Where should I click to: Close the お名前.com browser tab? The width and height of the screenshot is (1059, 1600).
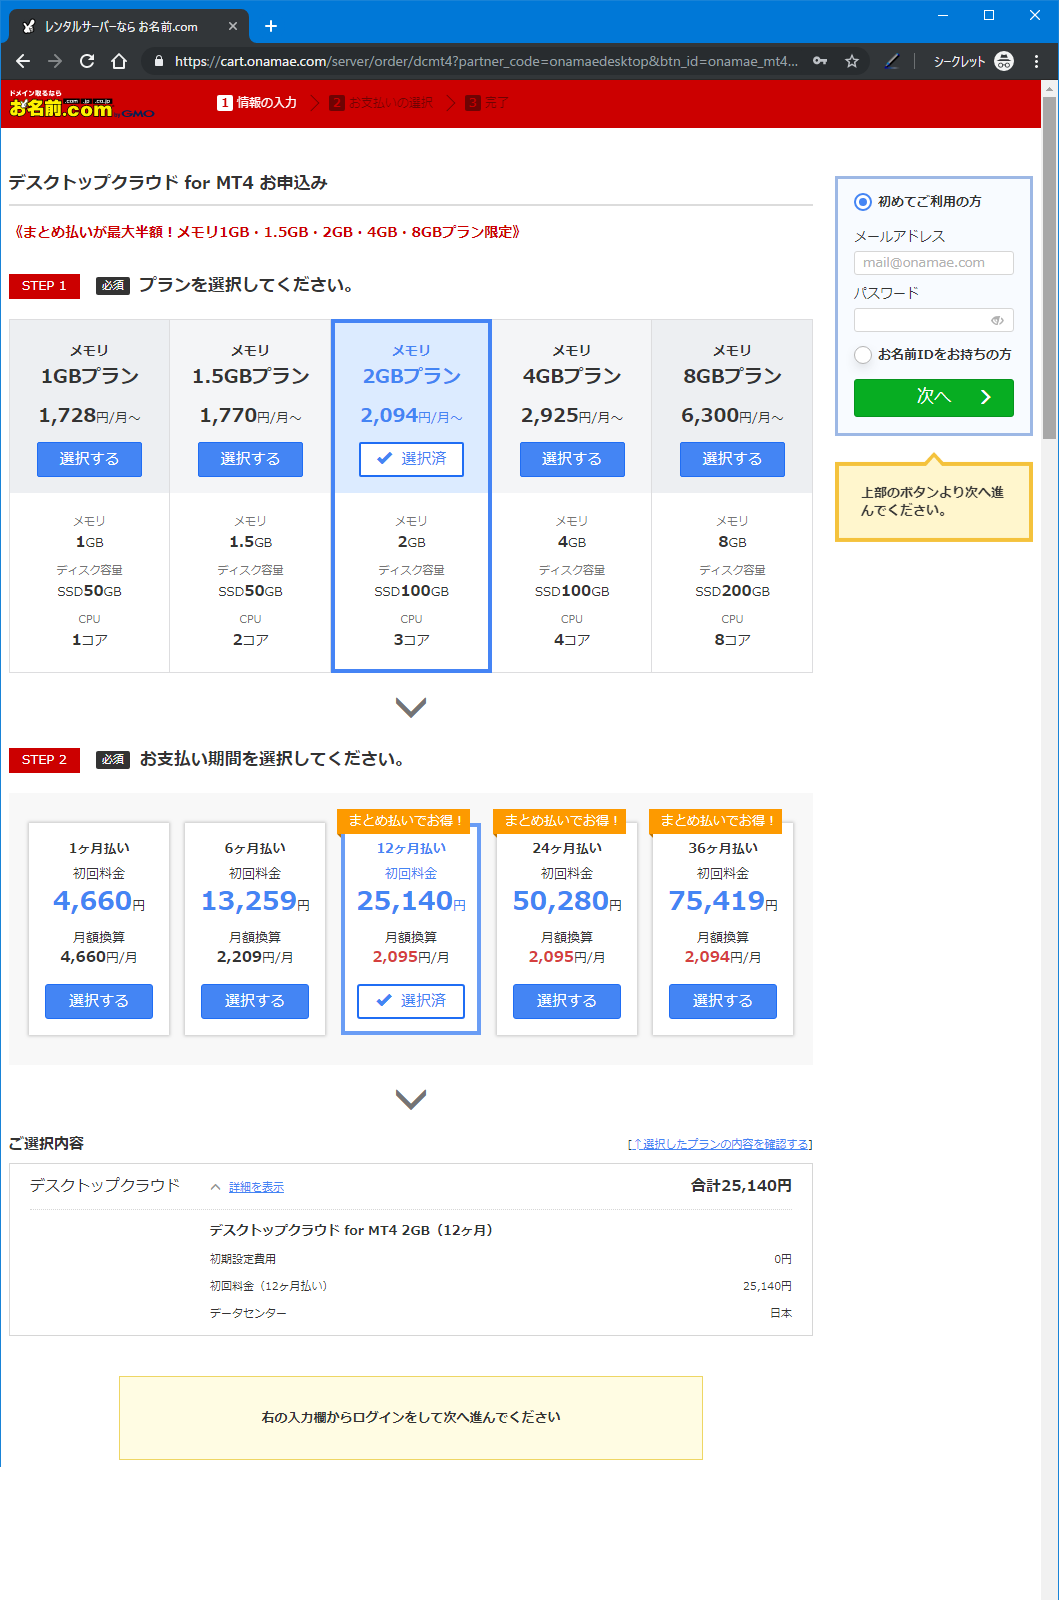(x=233, y=26)
